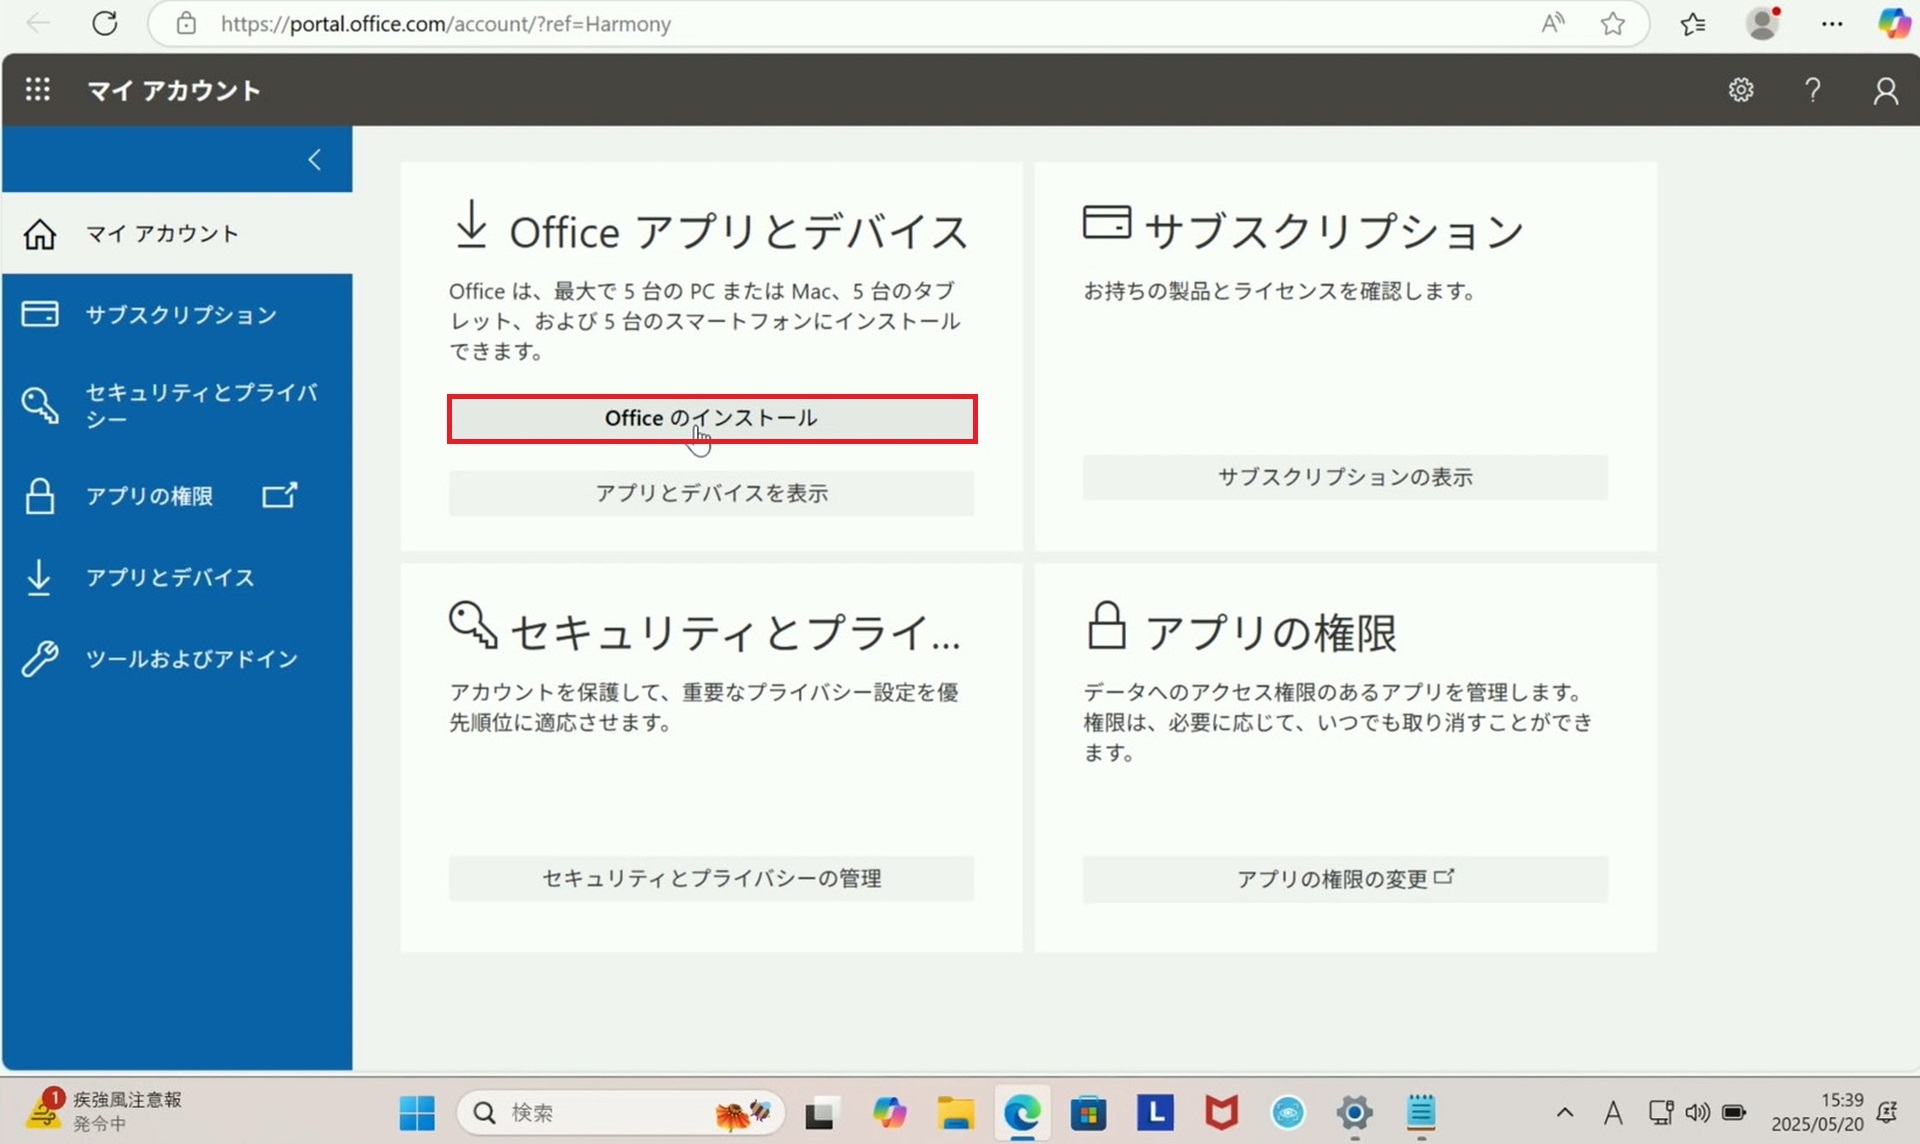Viewport: 1920px width, 1144px height.
Task: Open Microsoft Store in taskbar
Action: (x=1088, y=1112)
